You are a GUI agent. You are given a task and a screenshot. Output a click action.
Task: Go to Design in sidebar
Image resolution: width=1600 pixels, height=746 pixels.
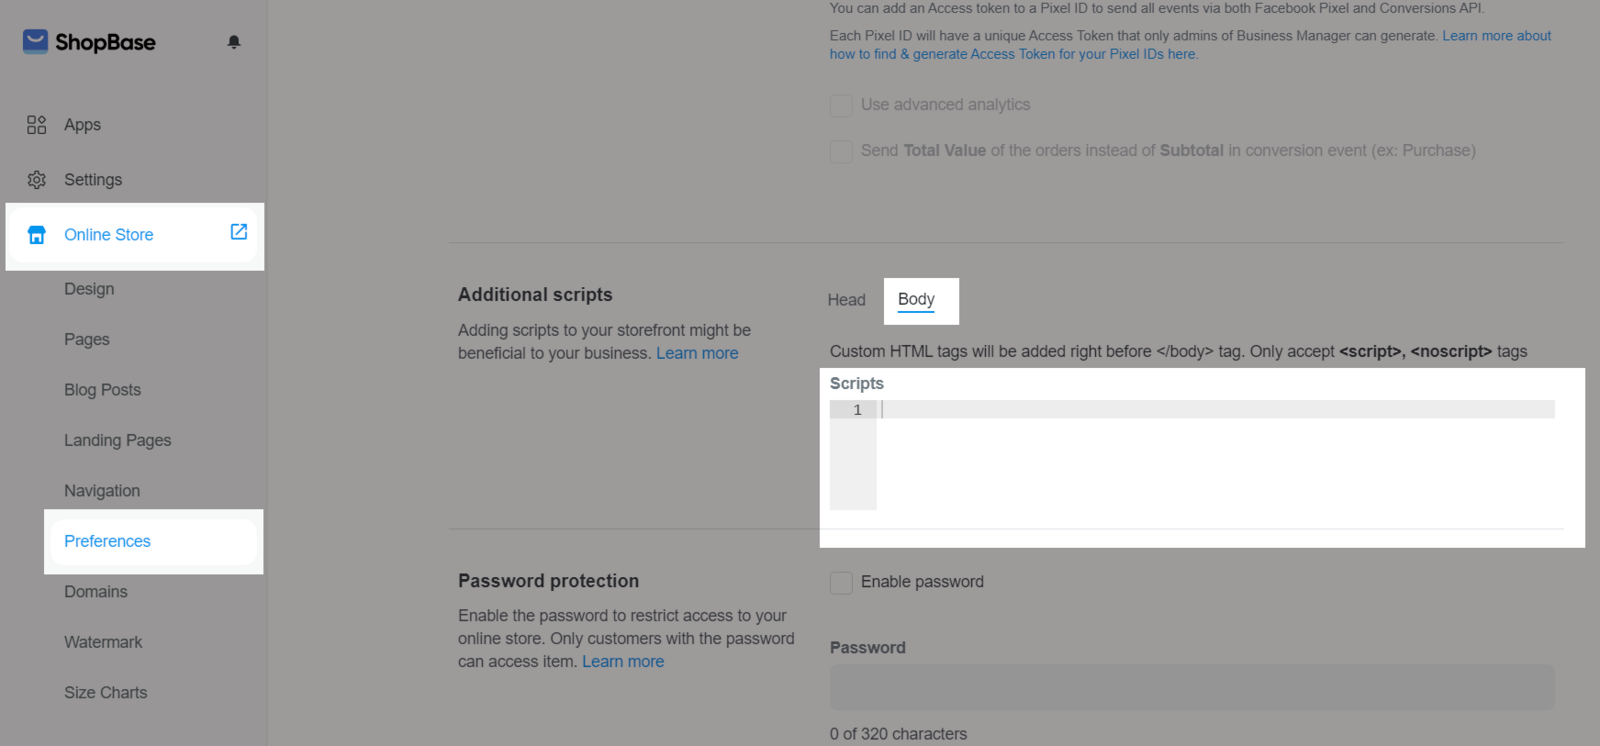(89, 289)
